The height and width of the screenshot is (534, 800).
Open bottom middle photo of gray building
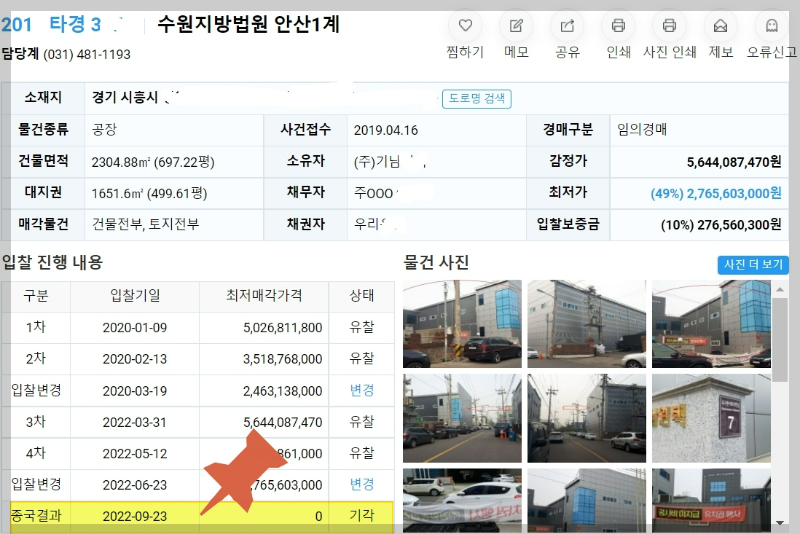click(x=587, y=501)
